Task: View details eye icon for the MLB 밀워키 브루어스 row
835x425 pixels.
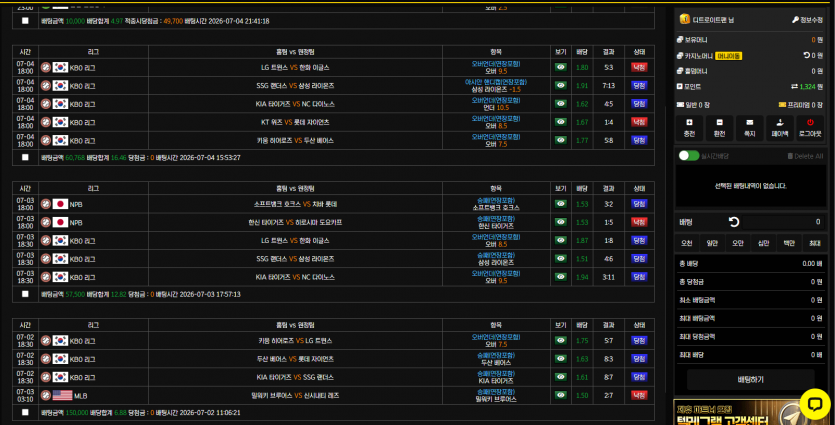Action: [561, 395]
